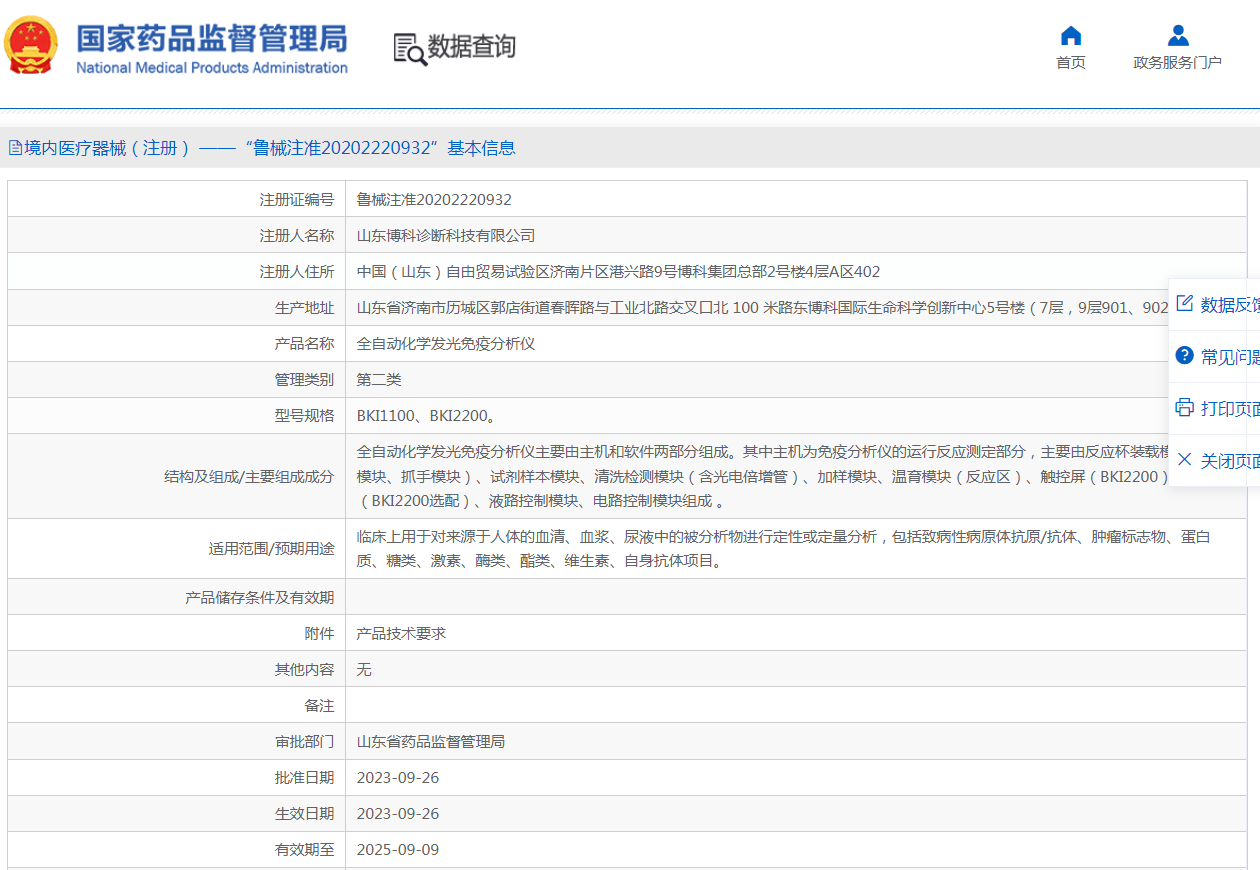Select 打印页面 in side panel
The width and height of the screenshot is (1260, 870).
coord(1230,409)
